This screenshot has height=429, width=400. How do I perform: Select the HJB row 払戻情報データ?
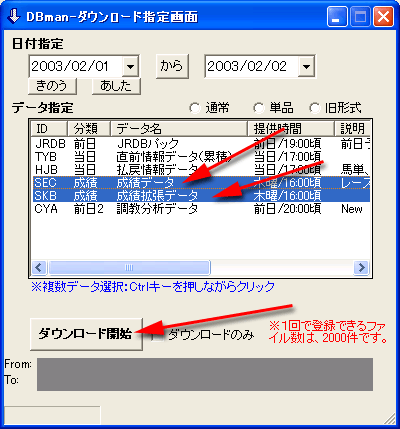pyautogui.click(x=201, y=170)
